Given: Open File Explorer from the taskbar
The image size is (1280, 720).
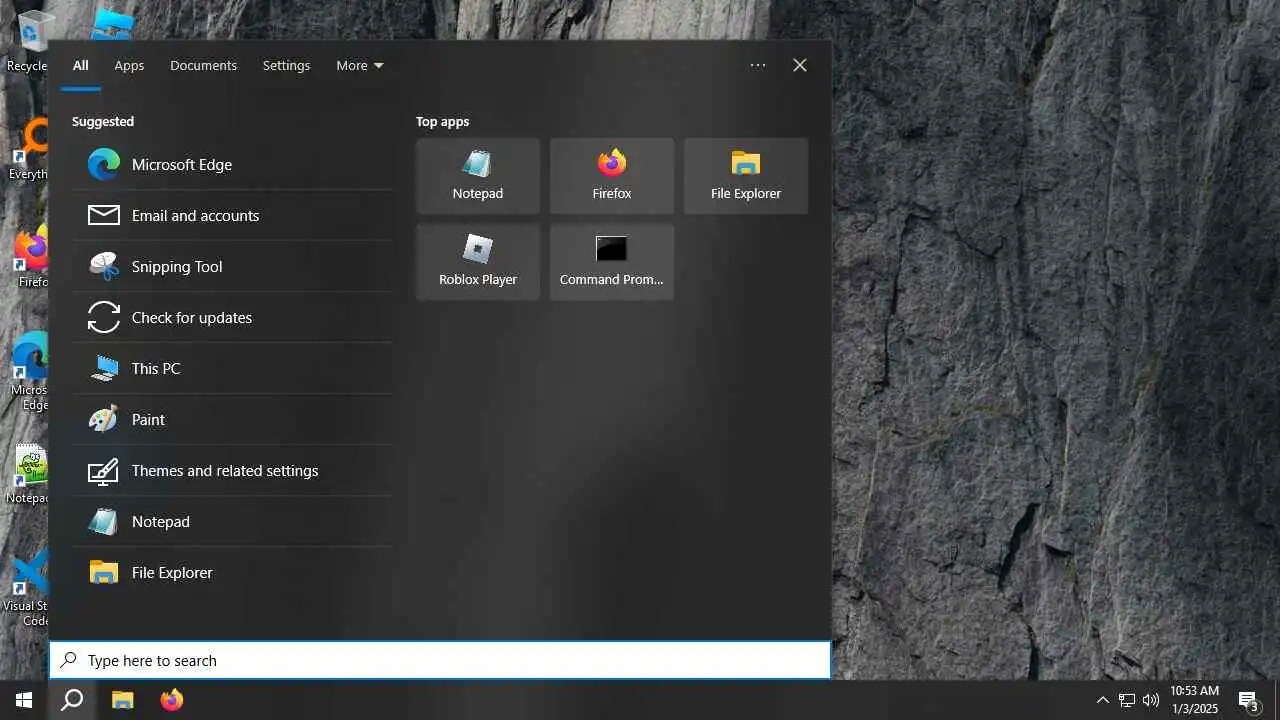Looking at the screenshot, I should (122, 700).
